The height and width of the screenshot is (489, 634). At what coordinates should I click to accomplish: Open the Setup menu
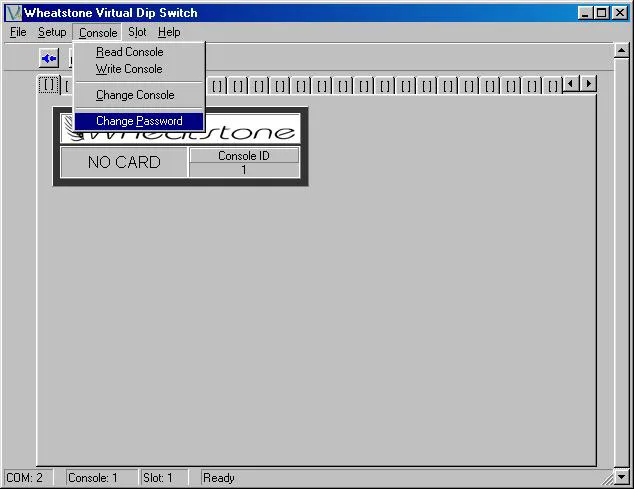tap(52, 32)
